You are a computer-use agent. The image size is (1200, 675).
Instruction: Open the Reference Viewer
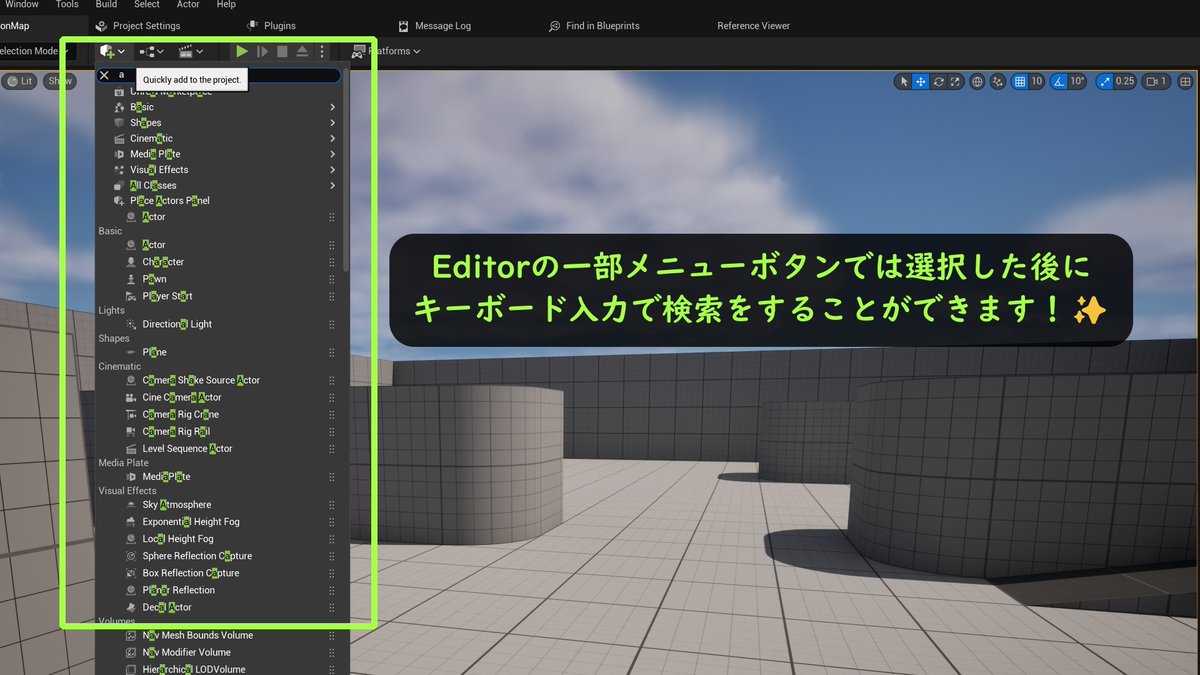click(753, 25)
